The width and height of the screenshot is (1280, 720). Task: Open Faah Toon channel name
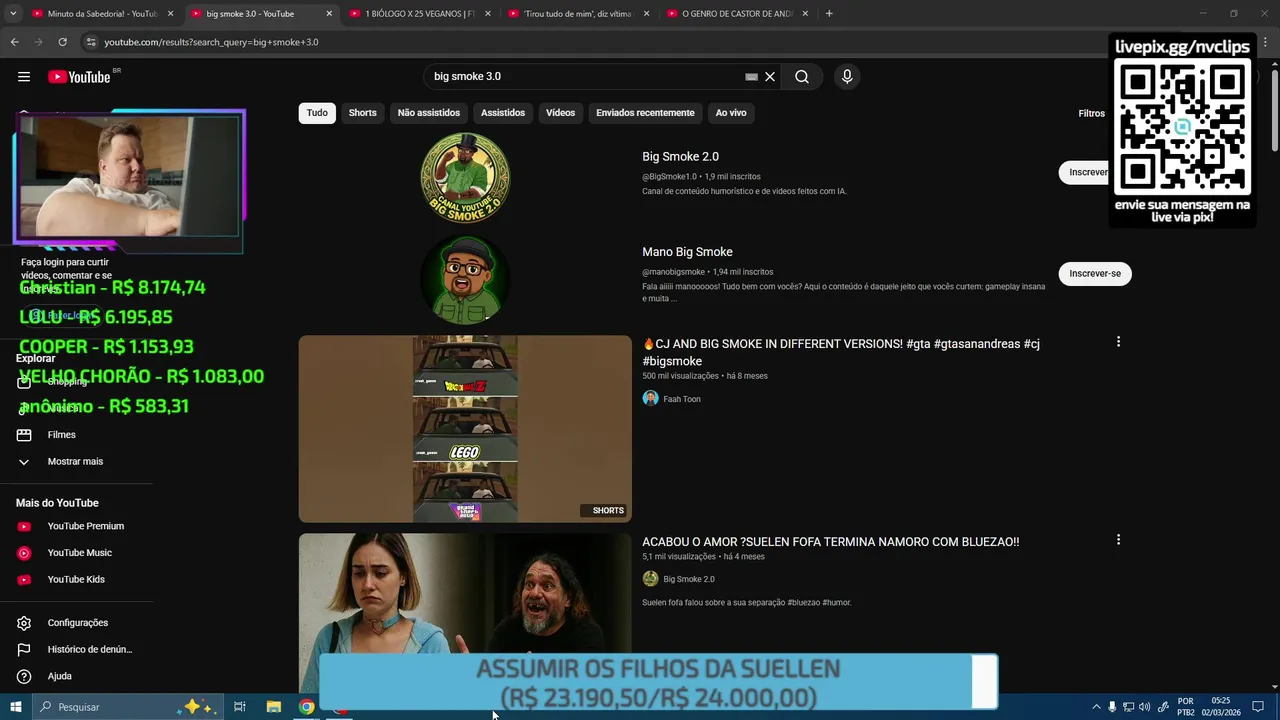click(x=682, y=399)
